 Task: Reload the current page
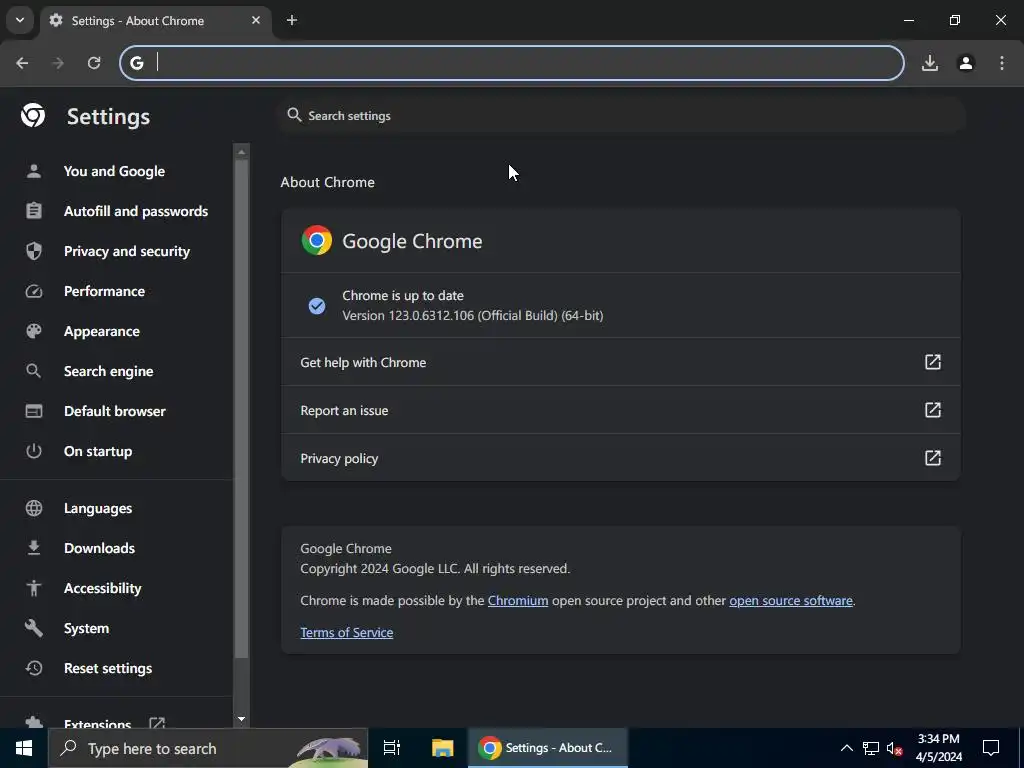coord(94,63)
